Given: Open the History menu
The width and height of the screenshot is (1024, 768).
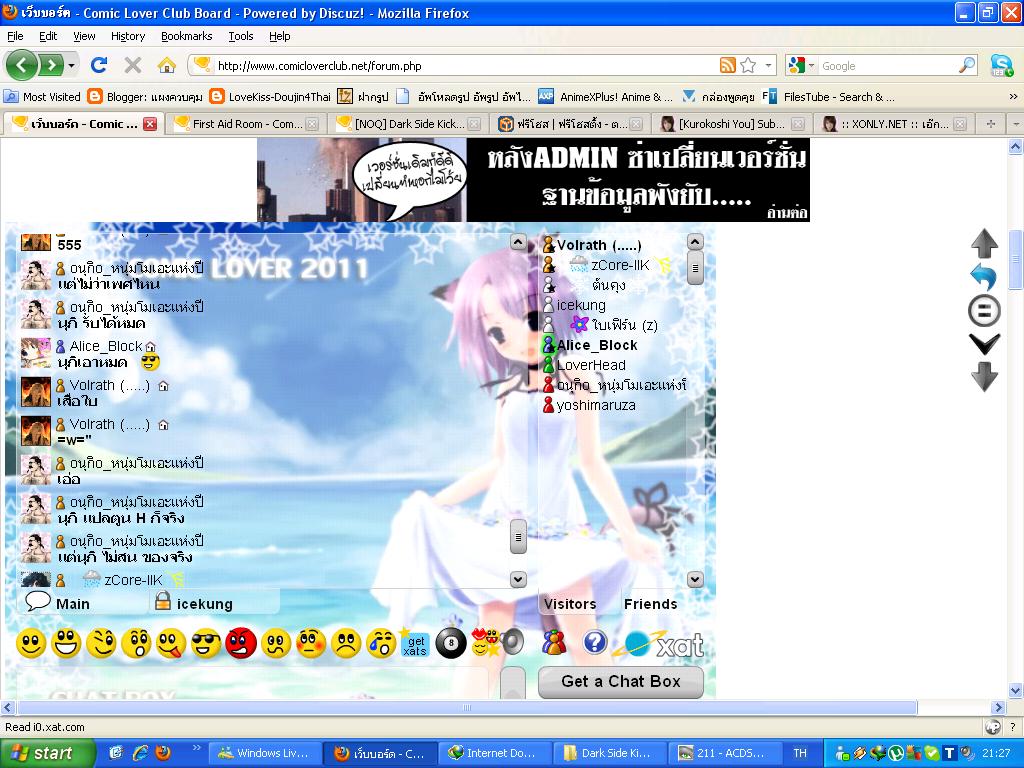Looking at the screenshot, I should tap(127, 36).
